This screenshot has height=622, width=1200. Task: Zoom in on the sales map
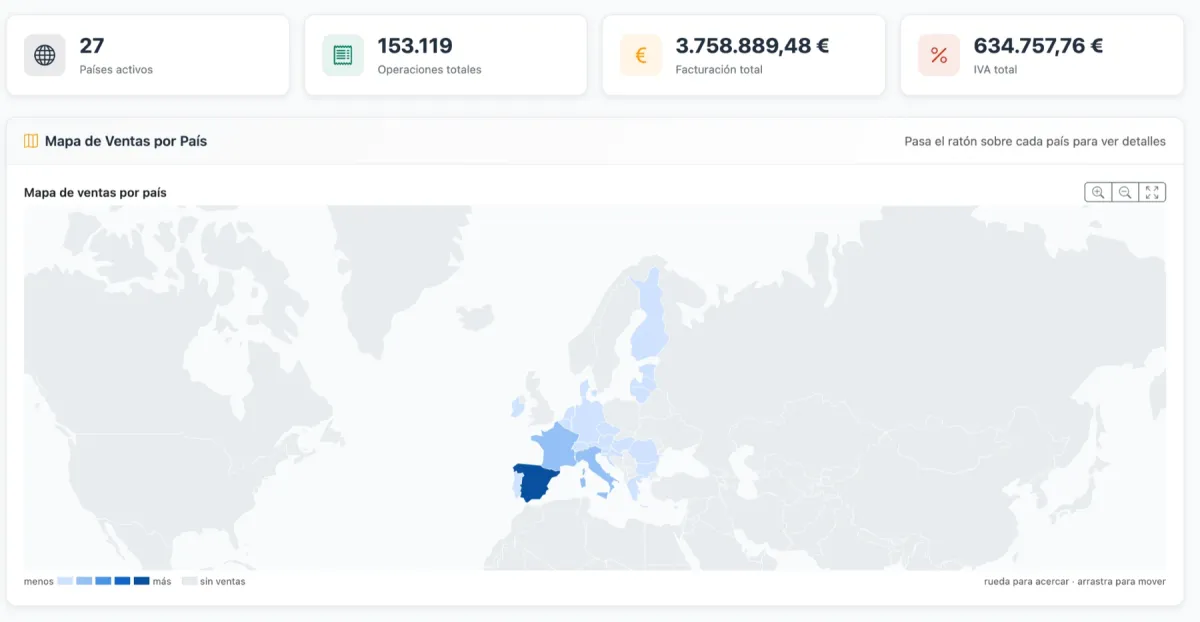pyautogui.click(x=1098, y=192)
